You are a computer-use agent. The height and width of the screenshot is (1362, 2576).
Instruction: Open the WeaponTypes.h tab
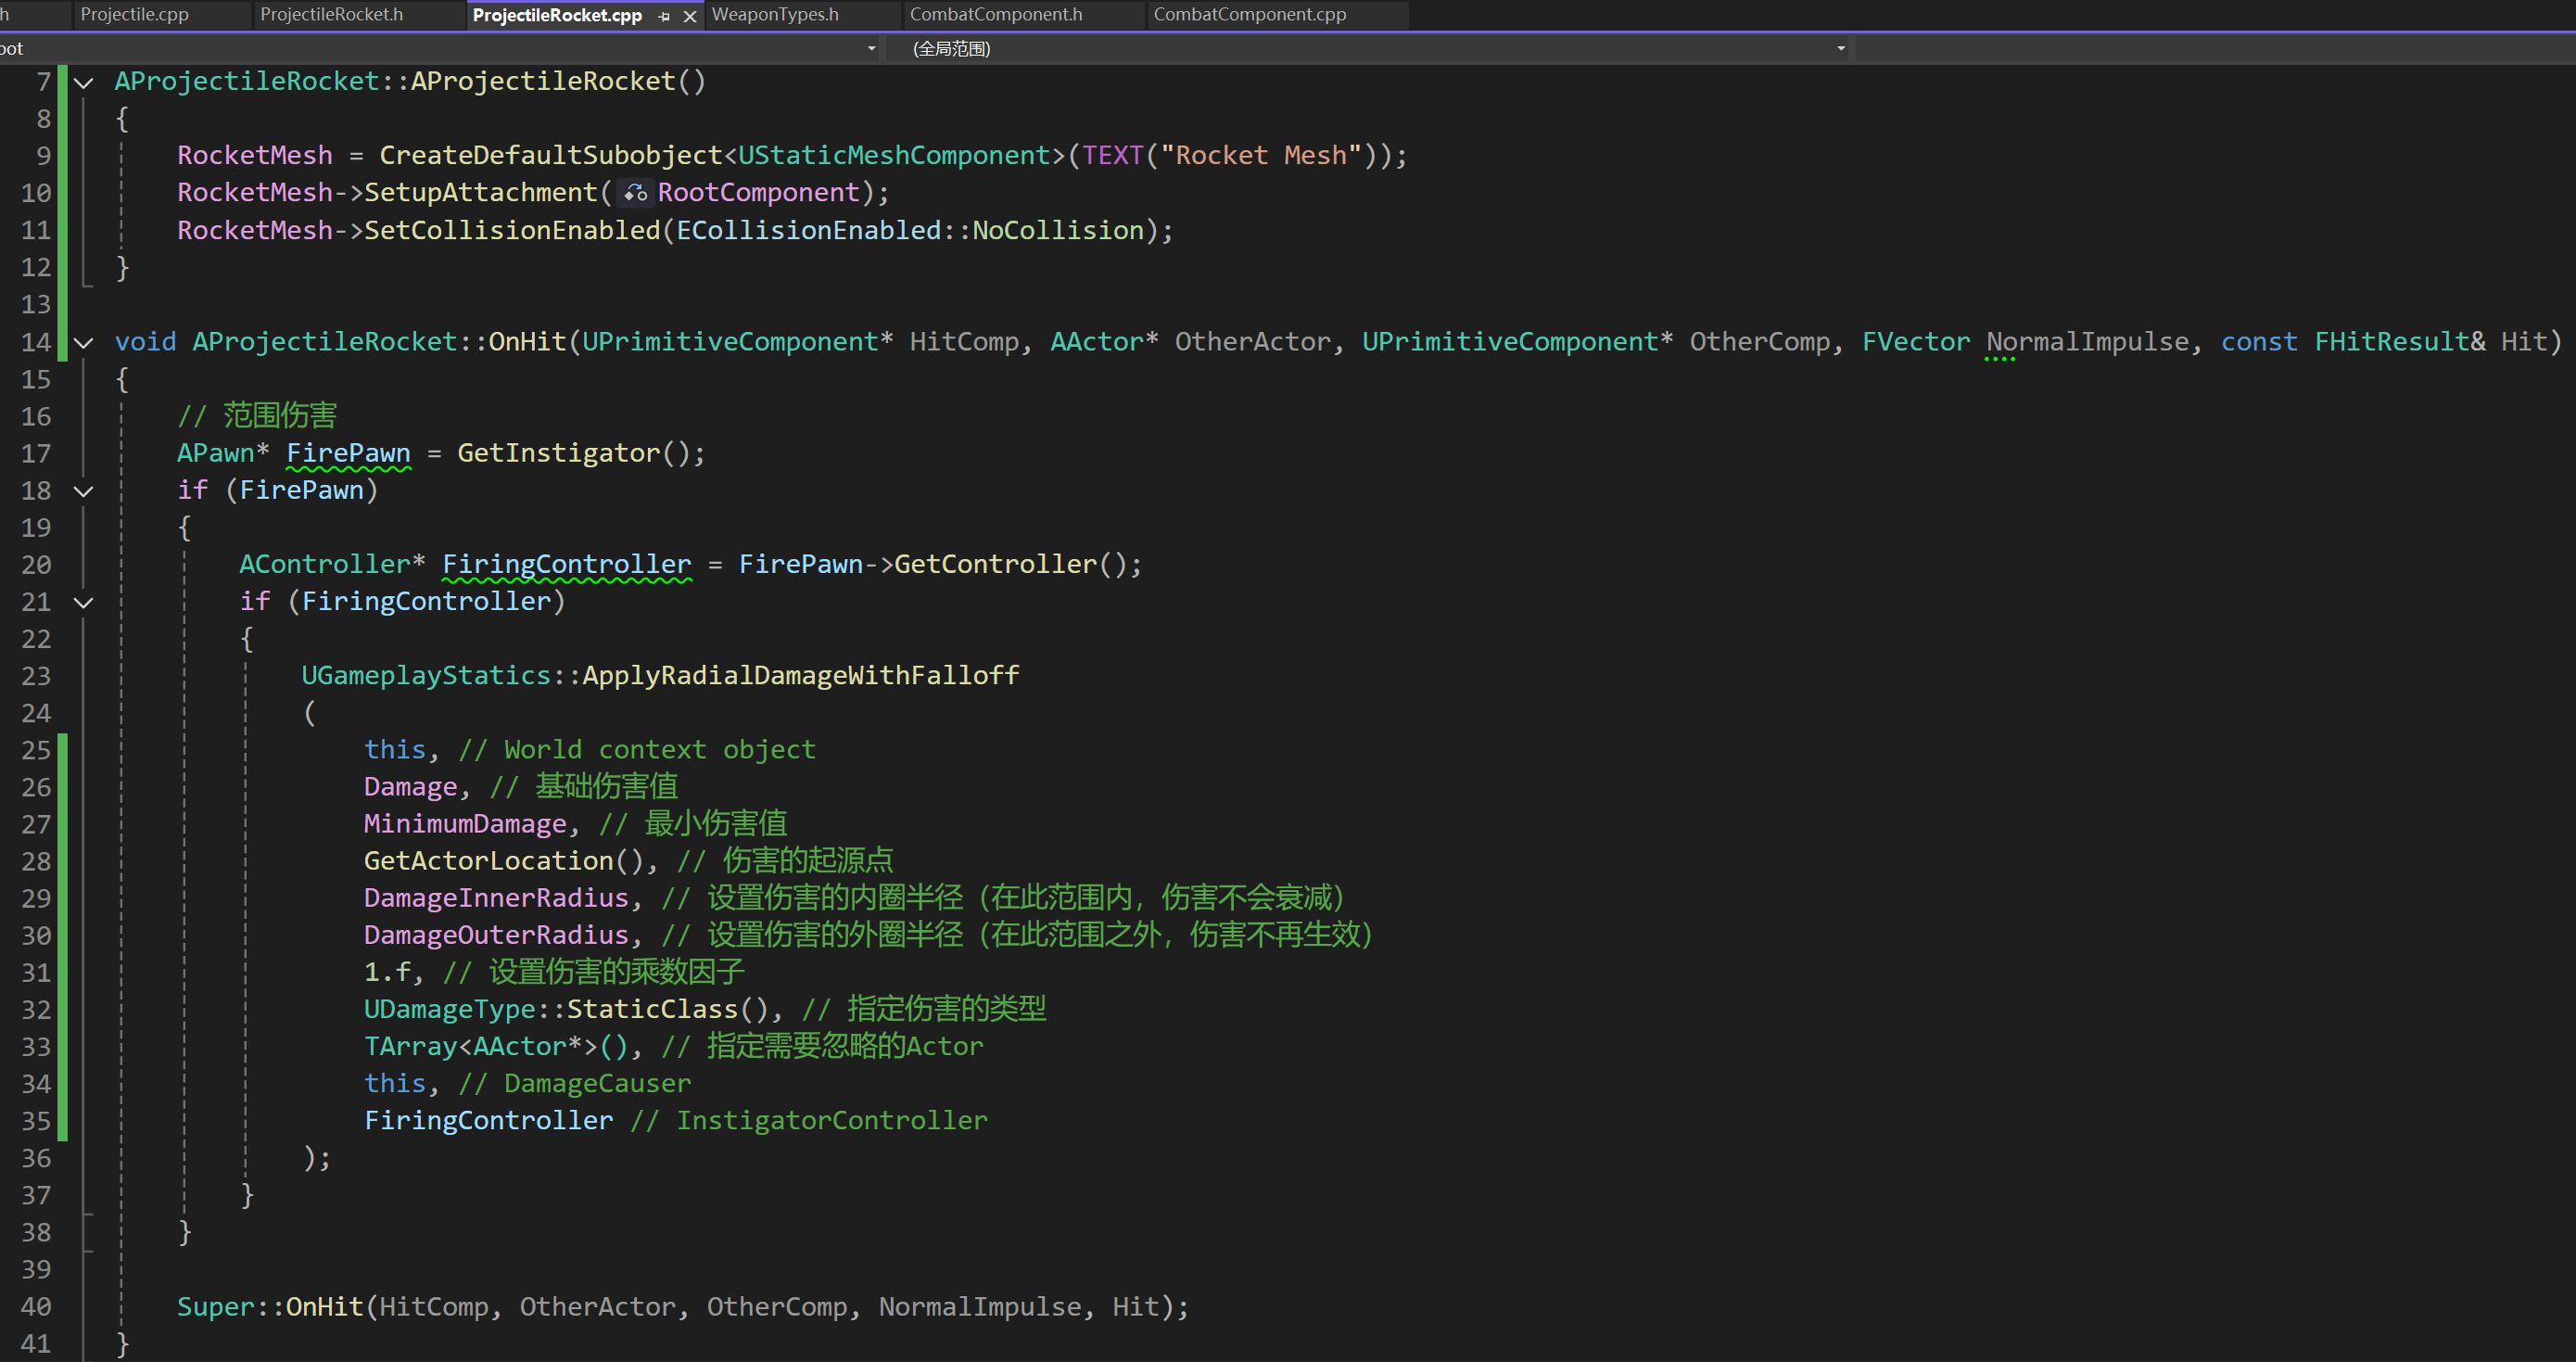(775, 15)
